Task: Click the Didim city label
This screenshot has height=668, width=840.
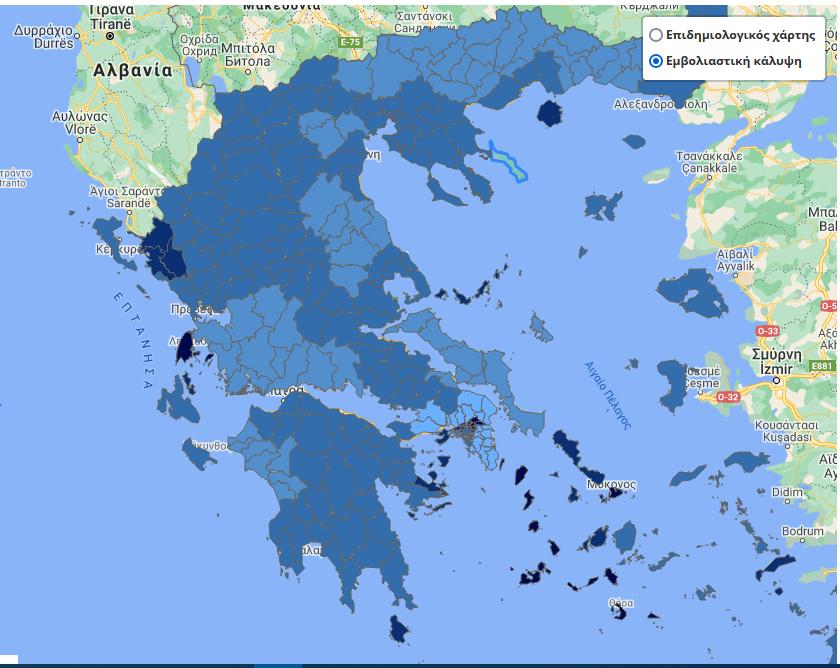Action: point(787,492)
